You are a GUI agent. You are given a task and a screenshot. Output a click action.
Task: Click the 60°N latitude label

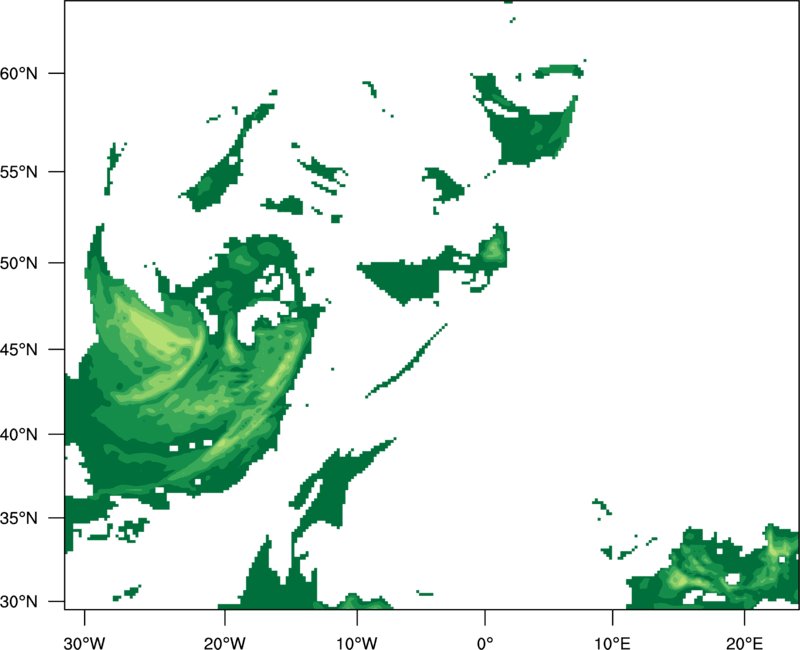19,73
